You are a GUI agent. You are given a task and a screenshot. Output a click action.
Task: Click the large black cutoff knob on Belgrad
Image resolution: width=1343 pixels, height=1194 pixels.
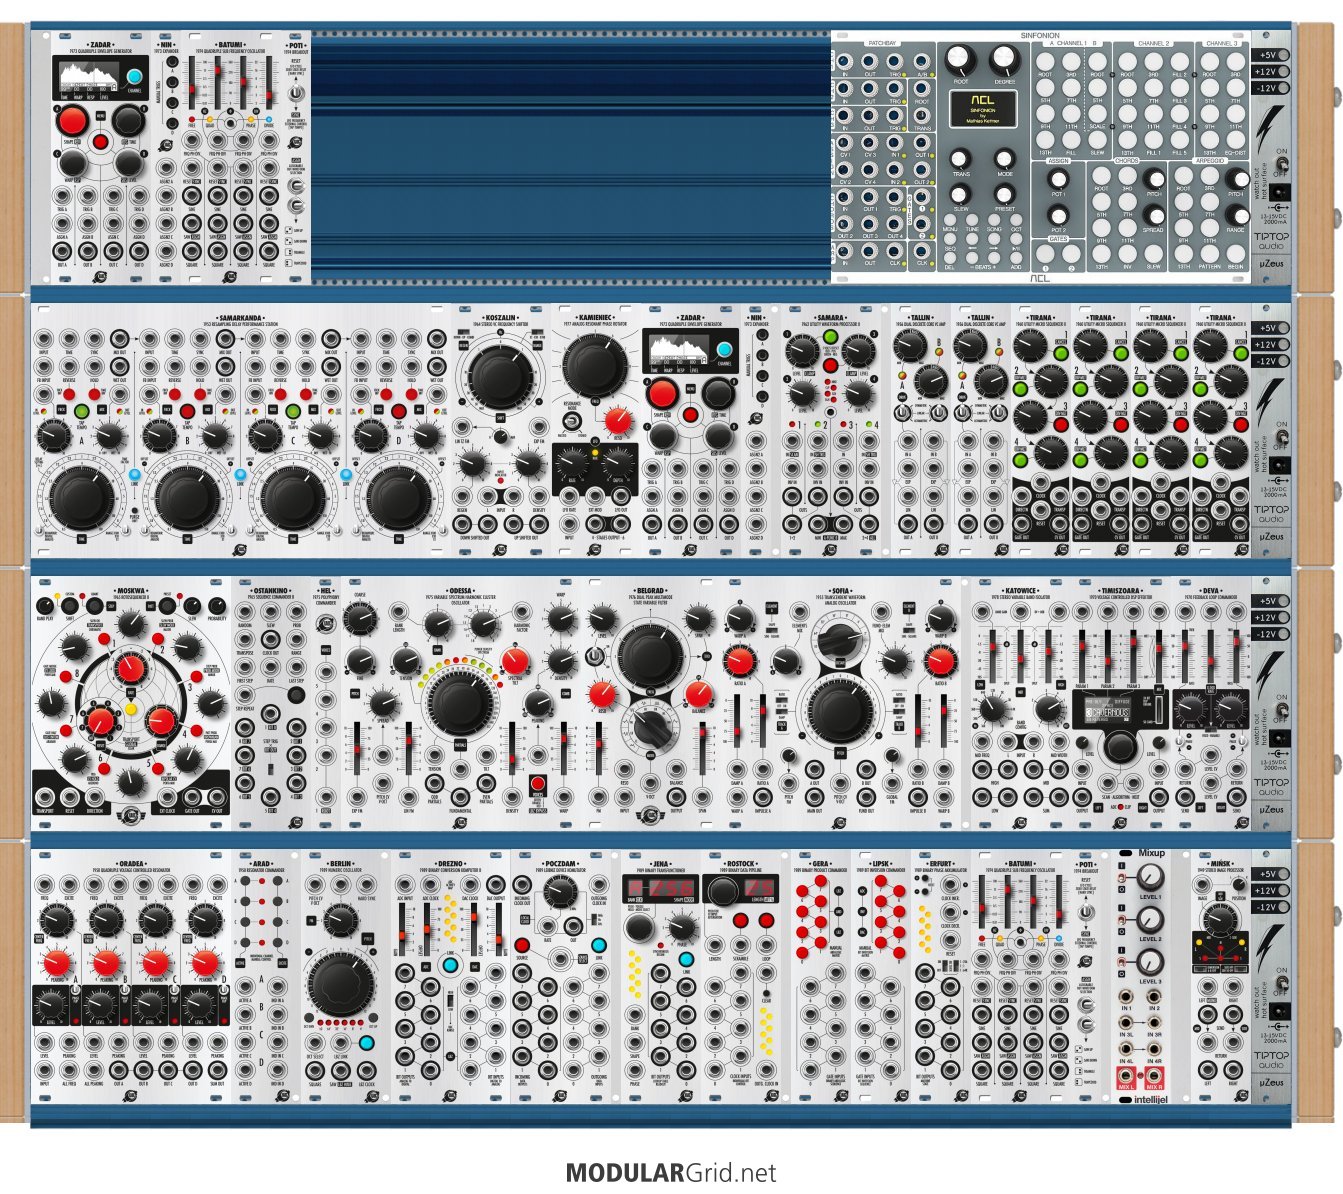(x=649, y=656)
